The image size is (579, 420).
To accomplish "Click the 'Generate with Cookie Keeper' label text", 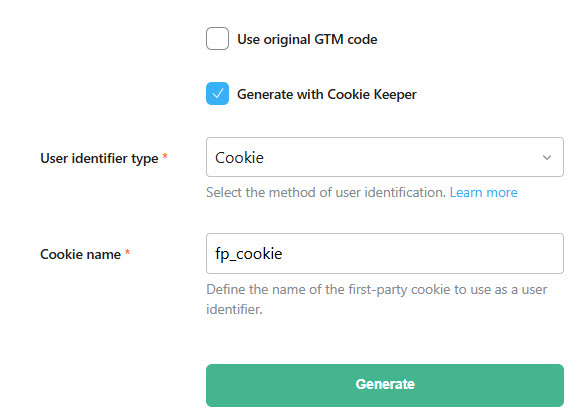I will click(326, 94).
